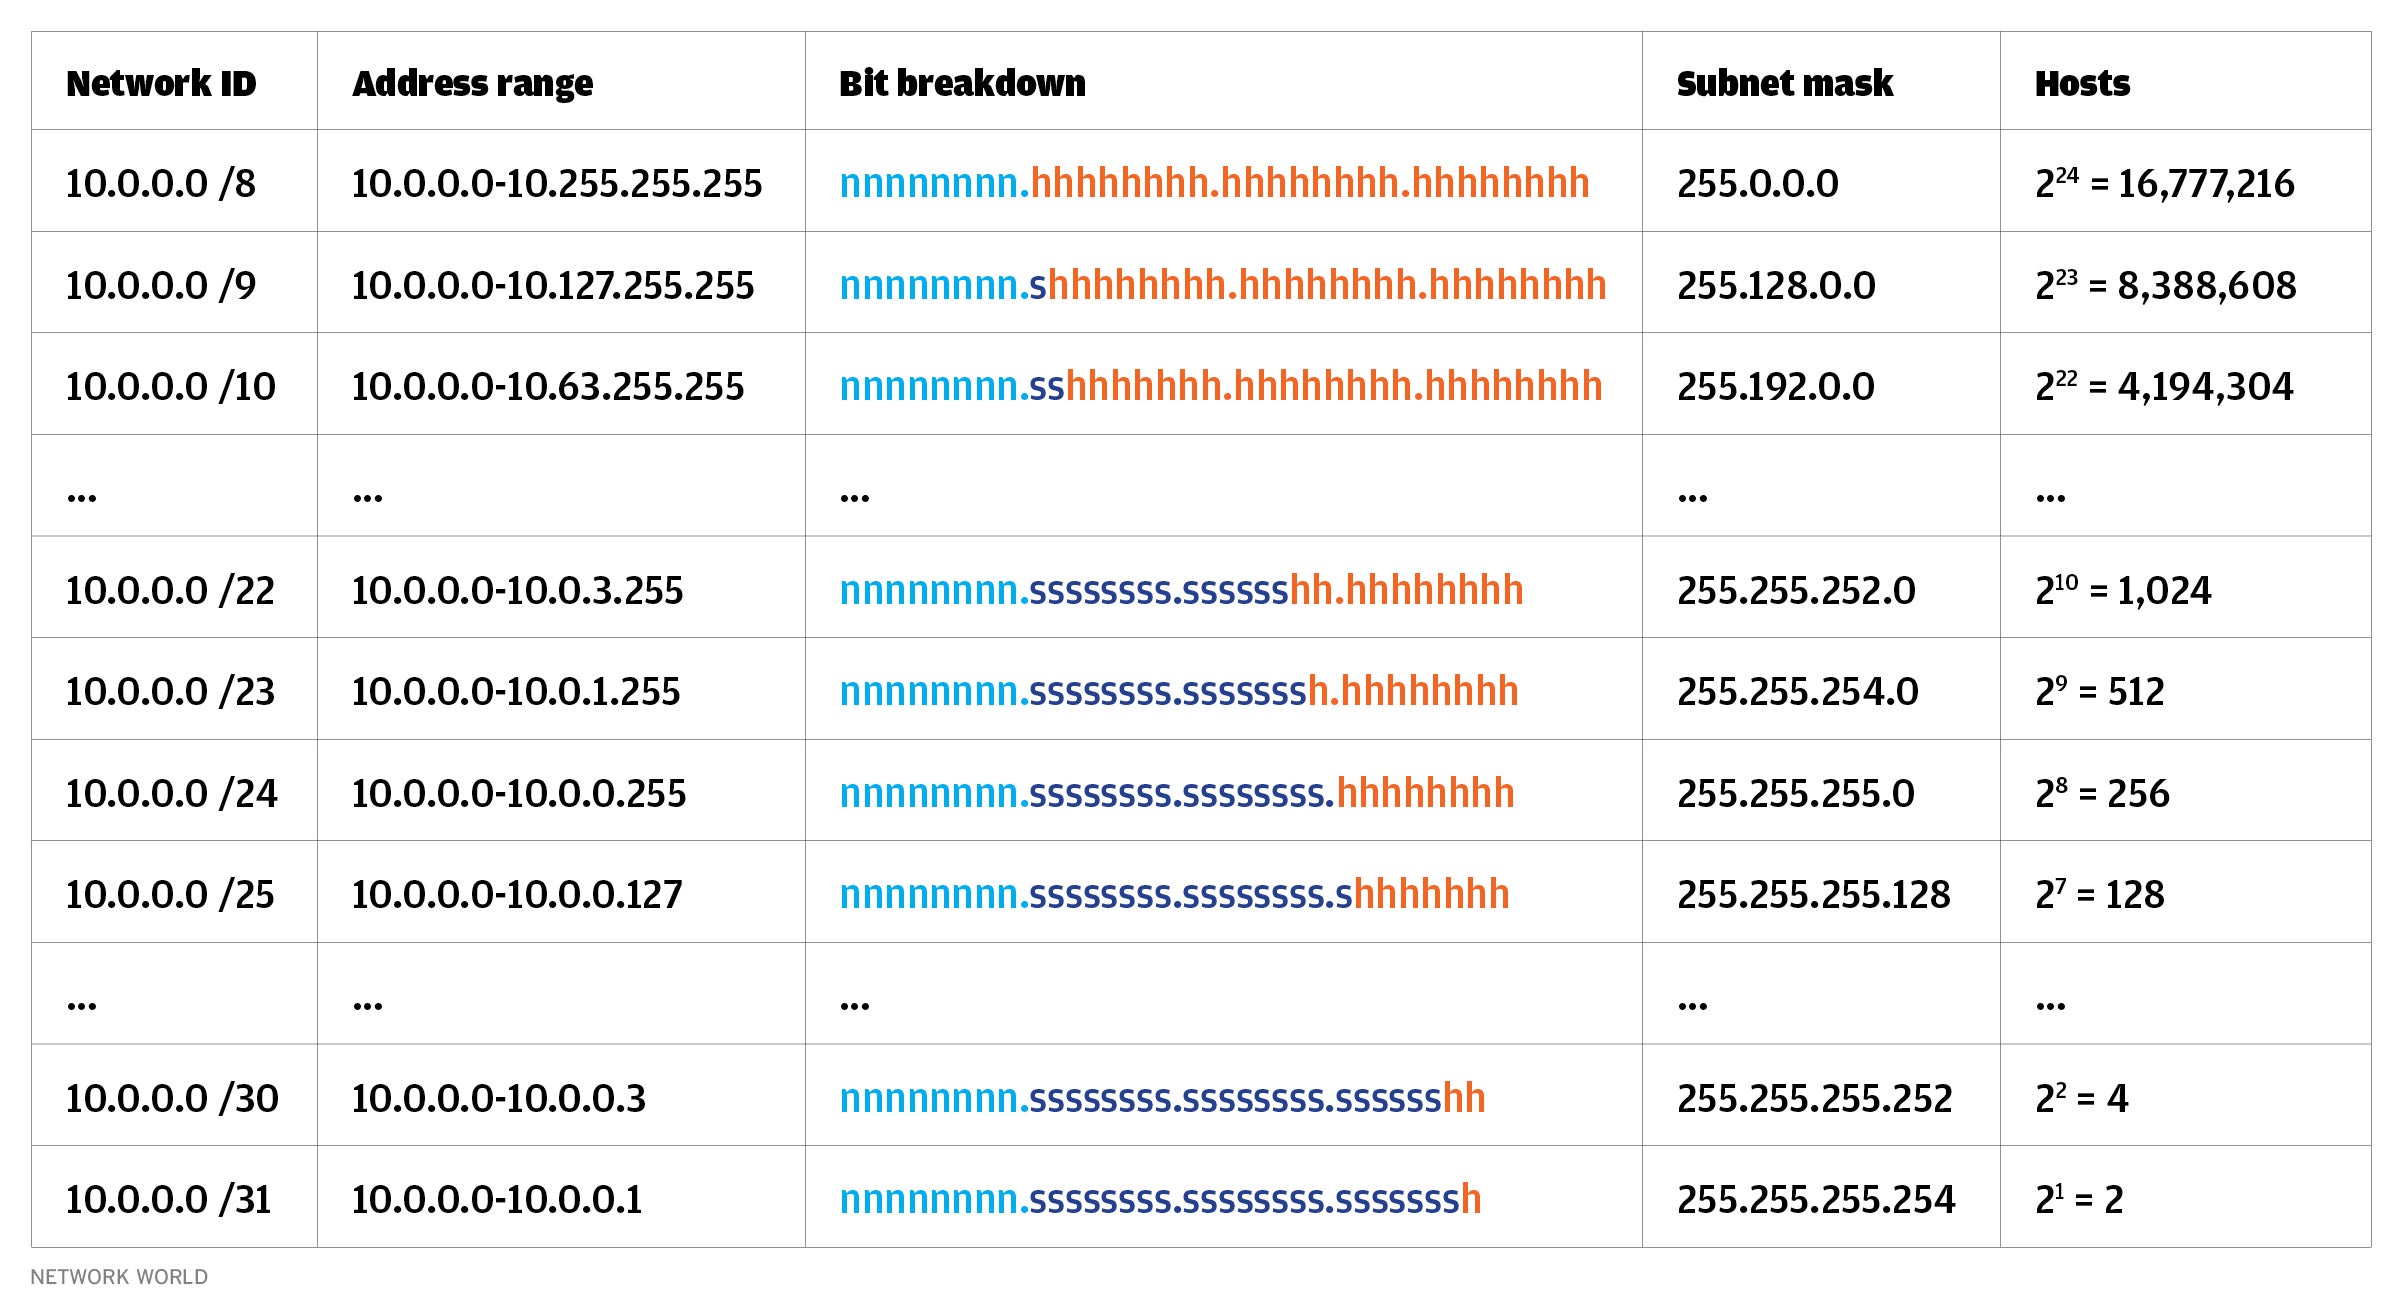Image resolution: width=2400 pixels, height=1311 pixels.
Task: Click the bit breakdown for the /9 row
Action: click(1222, 285)
